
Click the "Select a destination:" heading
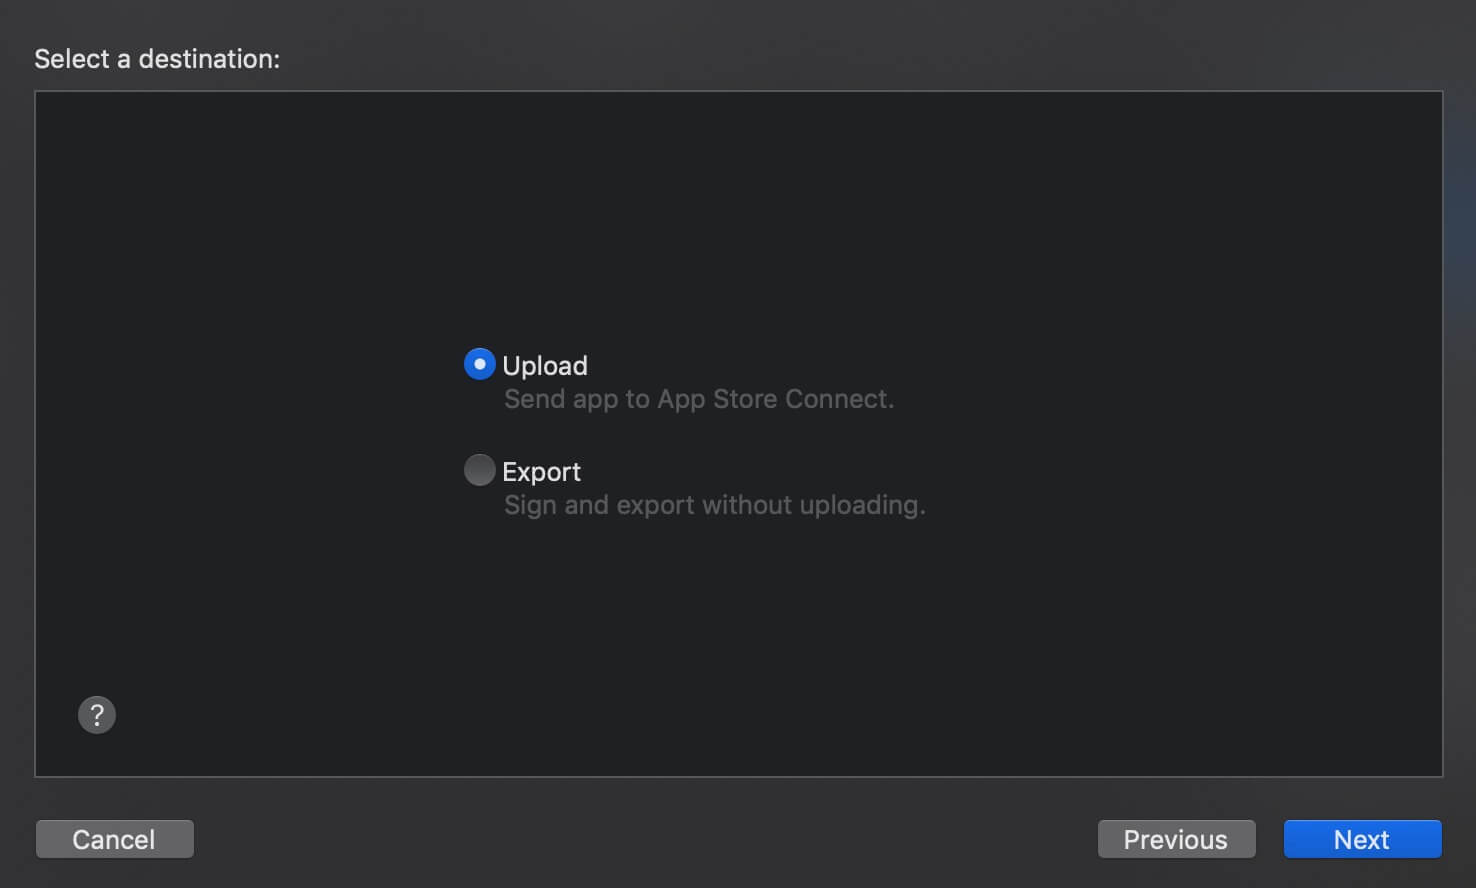click(x=157, y=59)
